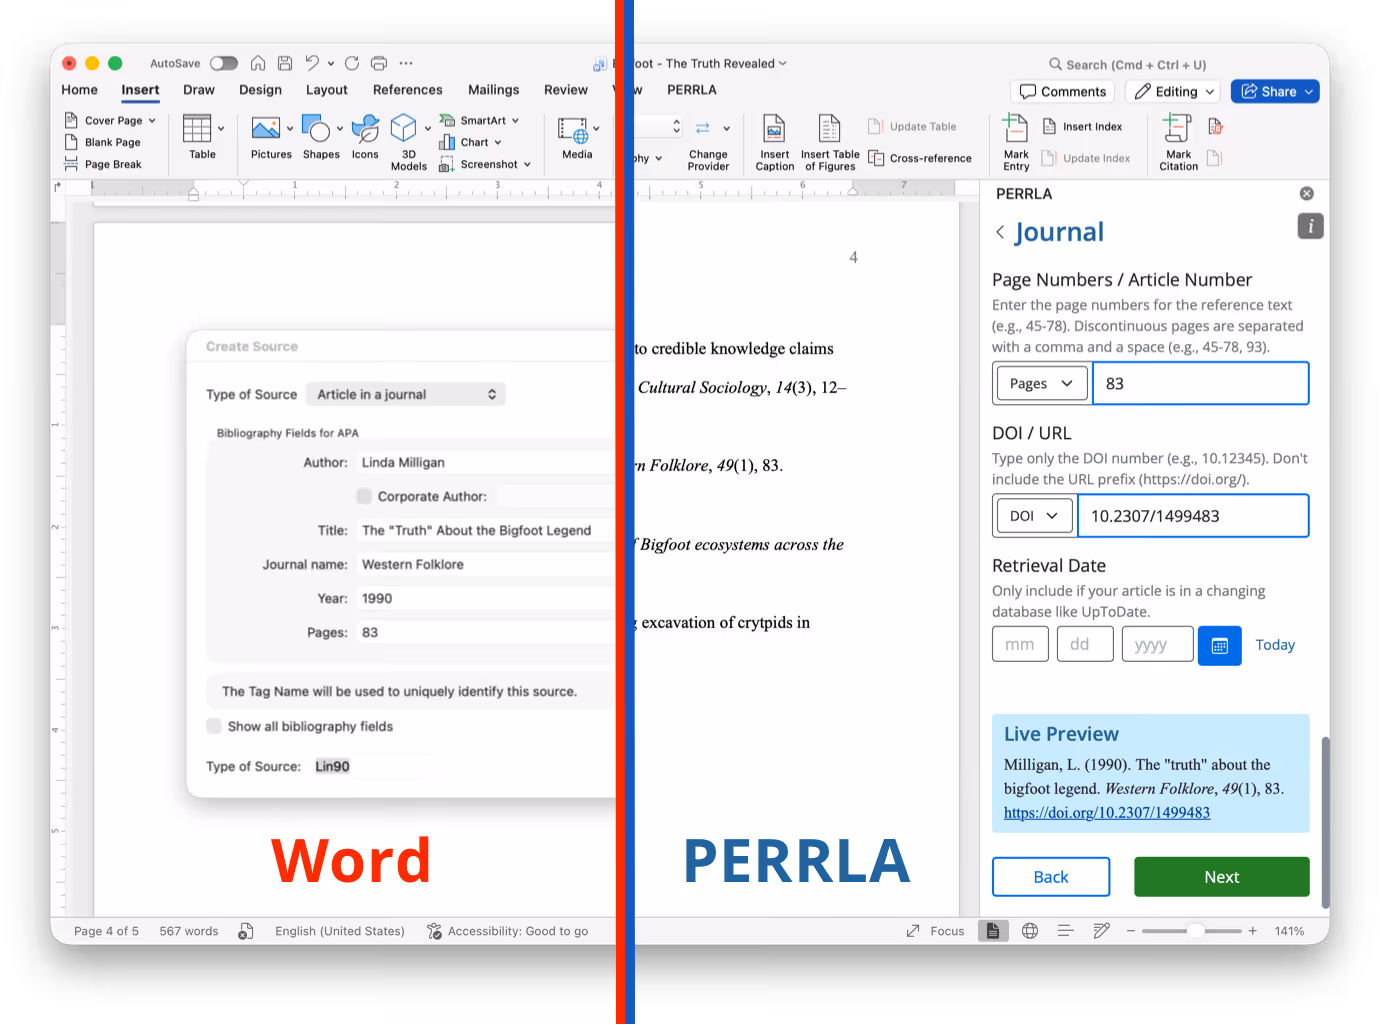
Task: Click Mark Citation
Action: tap(1178, 143)
